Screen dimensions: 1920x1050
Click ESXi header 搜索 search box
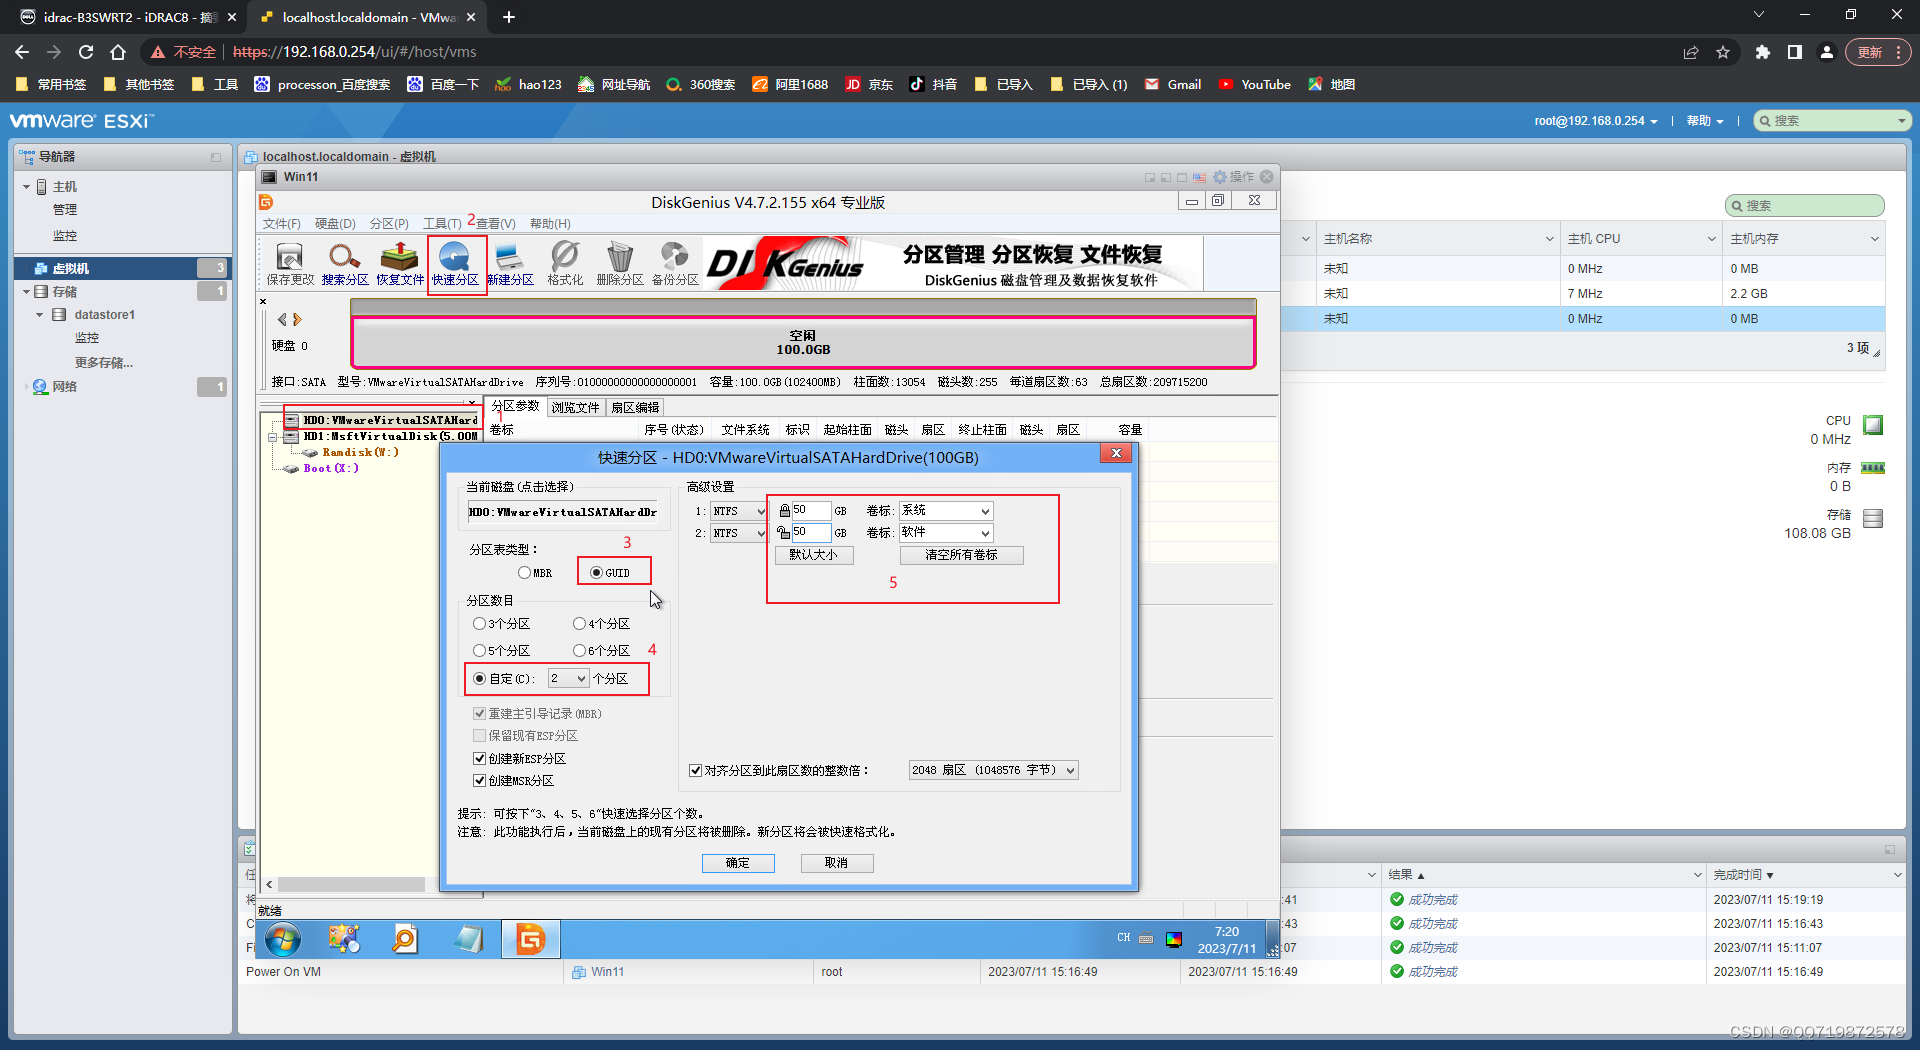(x=1833, y=121)
